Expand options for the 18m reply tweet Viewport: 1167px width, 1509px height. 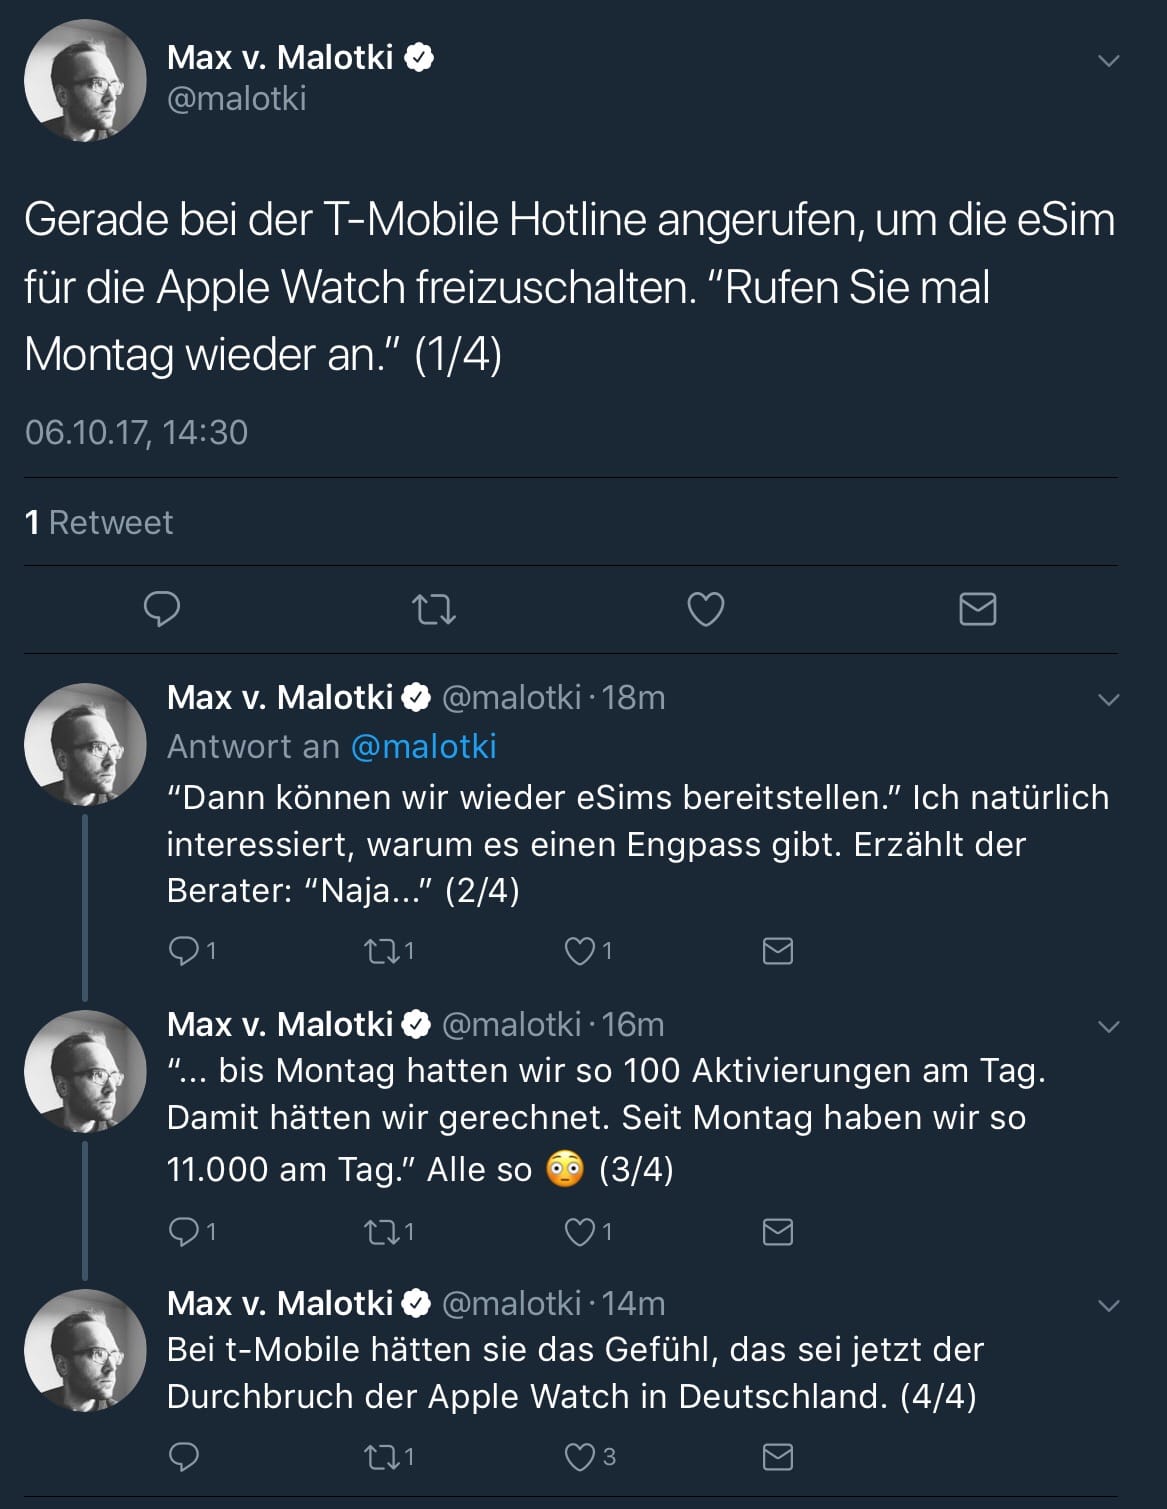click(1108, 700)
